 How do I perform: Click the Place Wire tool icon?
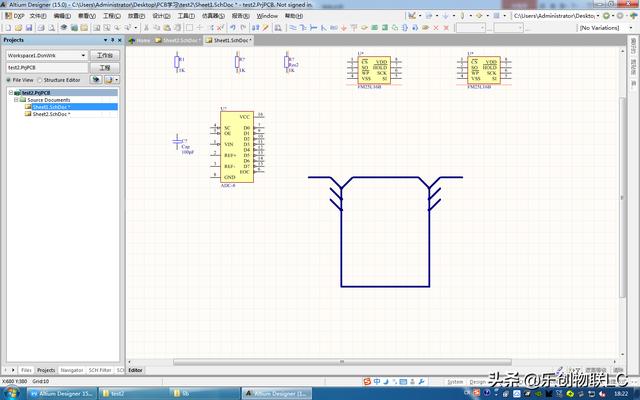click(293, 28)
